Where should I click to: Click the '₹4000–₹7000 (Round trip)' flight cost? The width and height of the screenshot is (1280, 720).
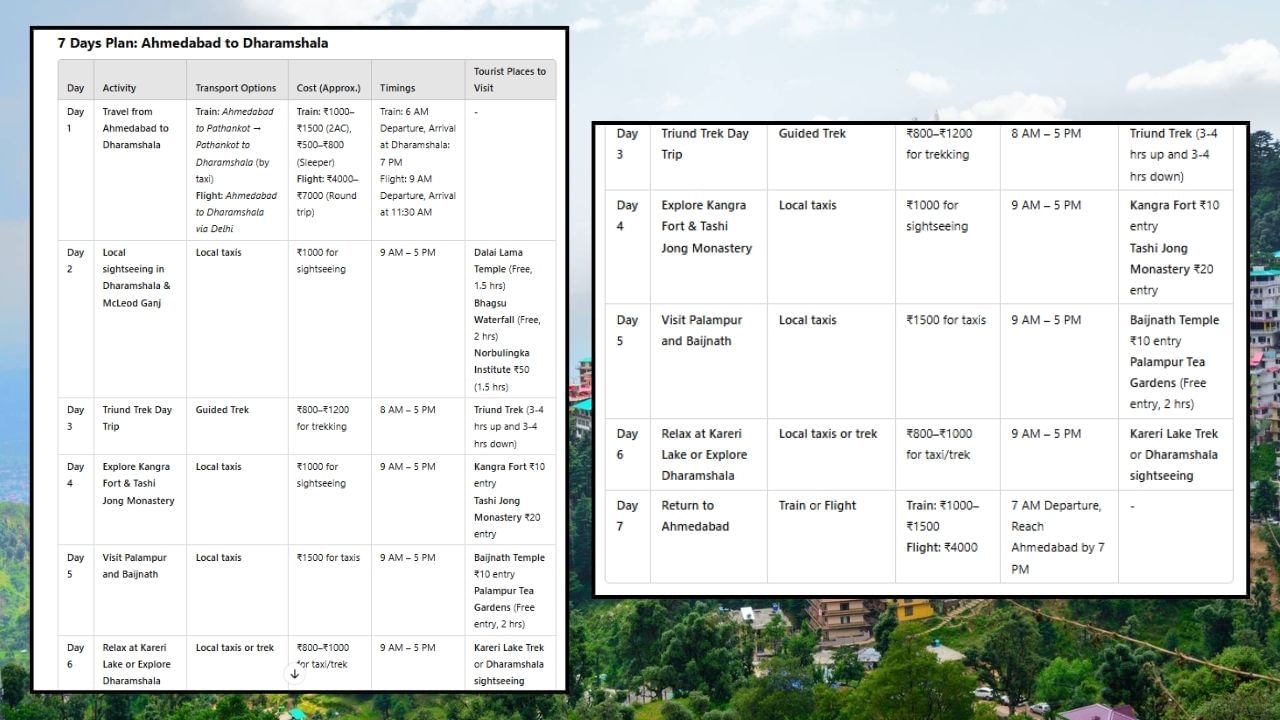(x=327, y=195)
